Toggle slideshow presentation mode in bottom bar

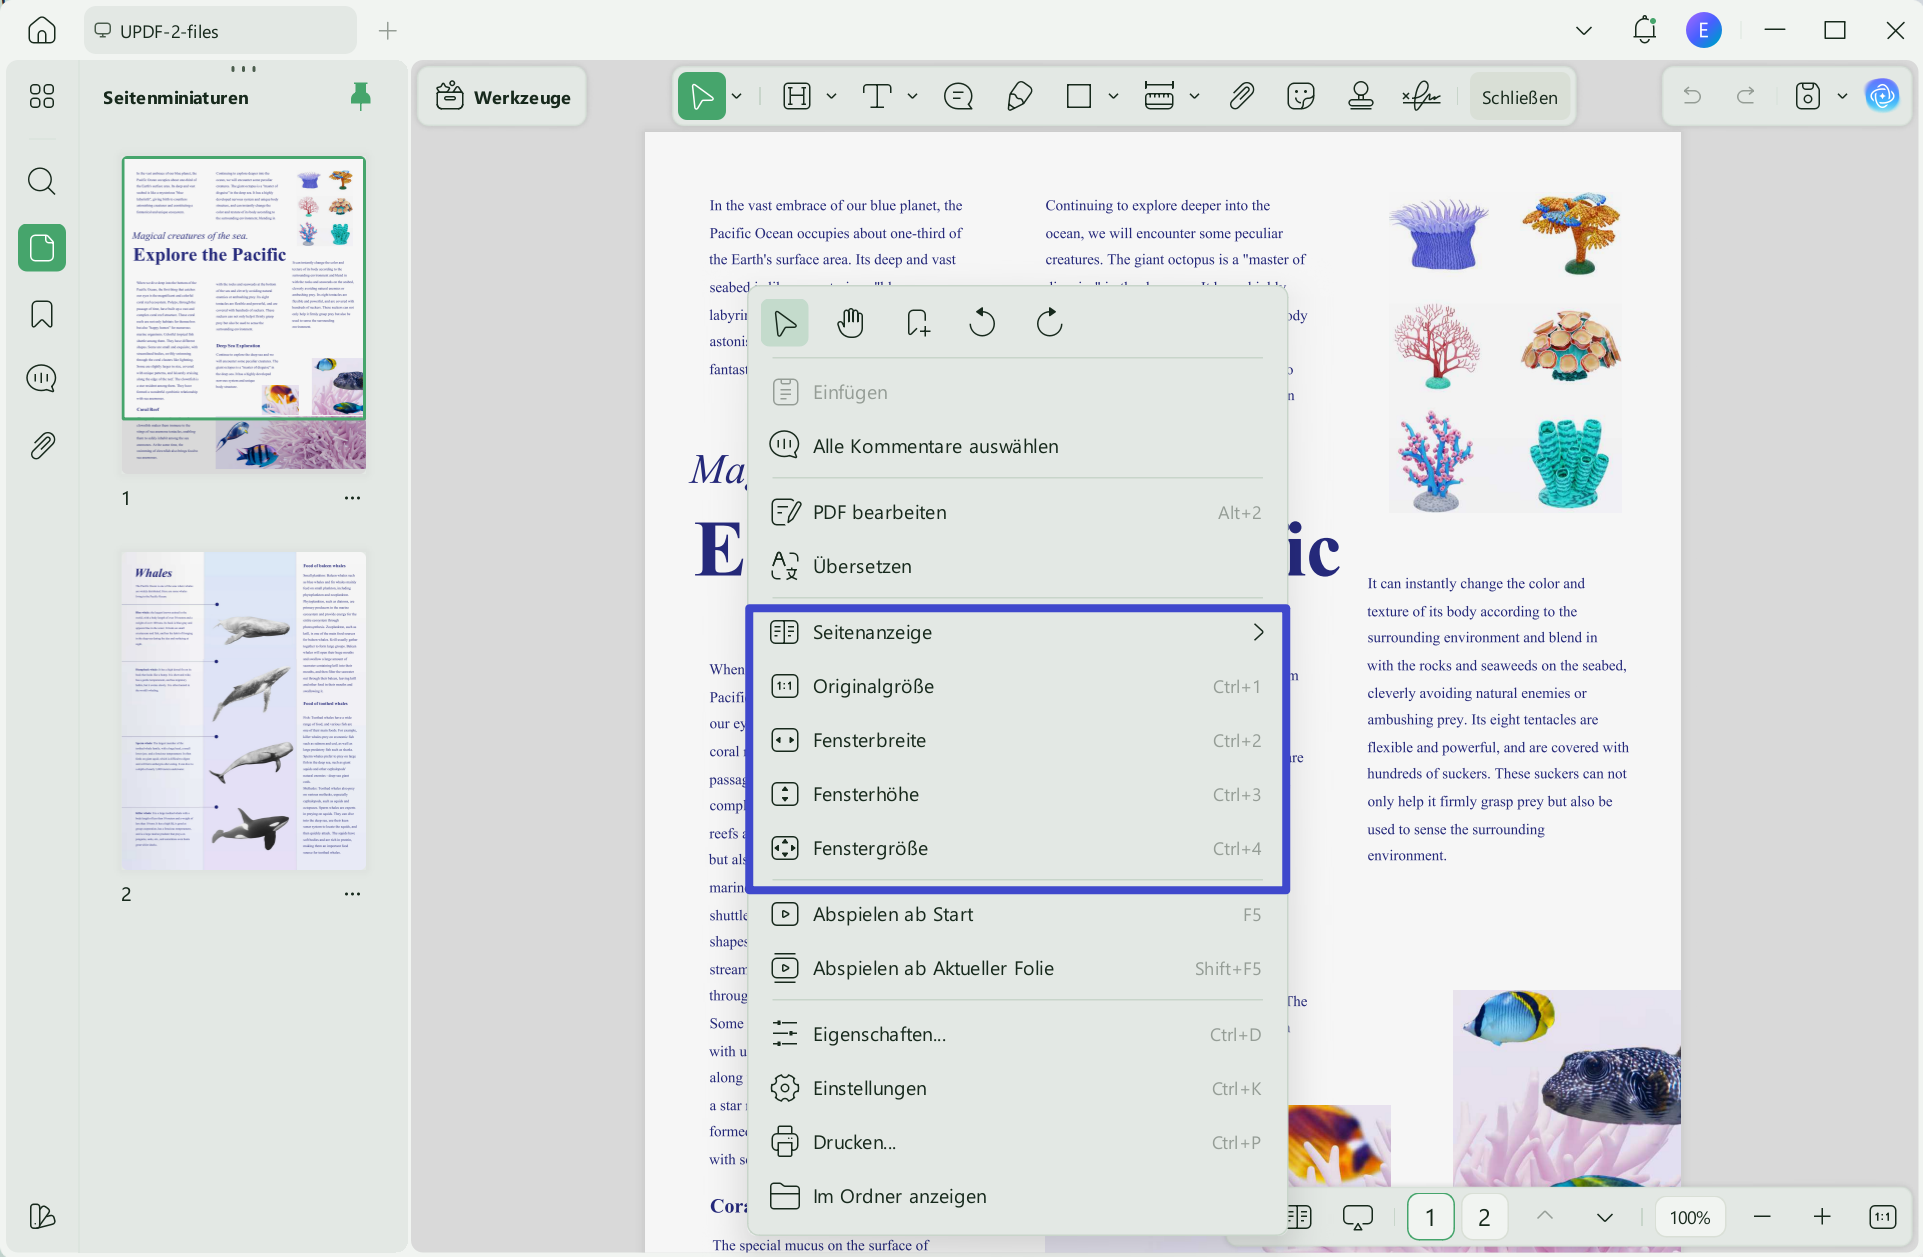1357,1217
